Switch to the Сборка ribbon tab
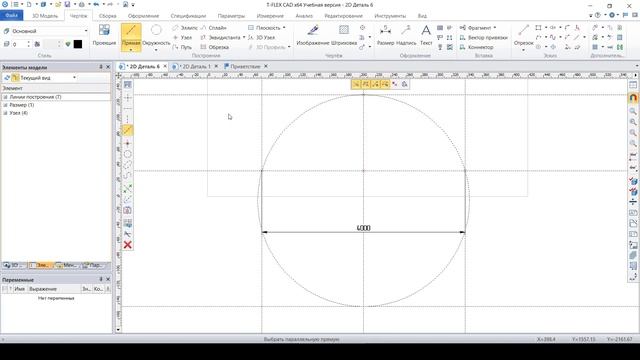The height and width of the screenshot is (360, 640). tap(107, 16)
